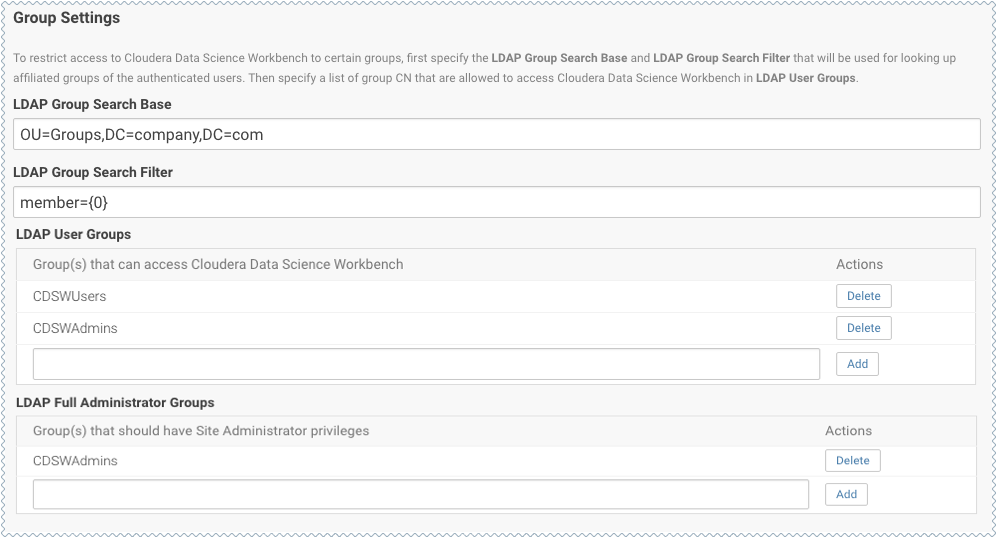The width and height of the screenshot is (998, 538).
Task: Select the CDSWUsers row text
Action: 70,297
